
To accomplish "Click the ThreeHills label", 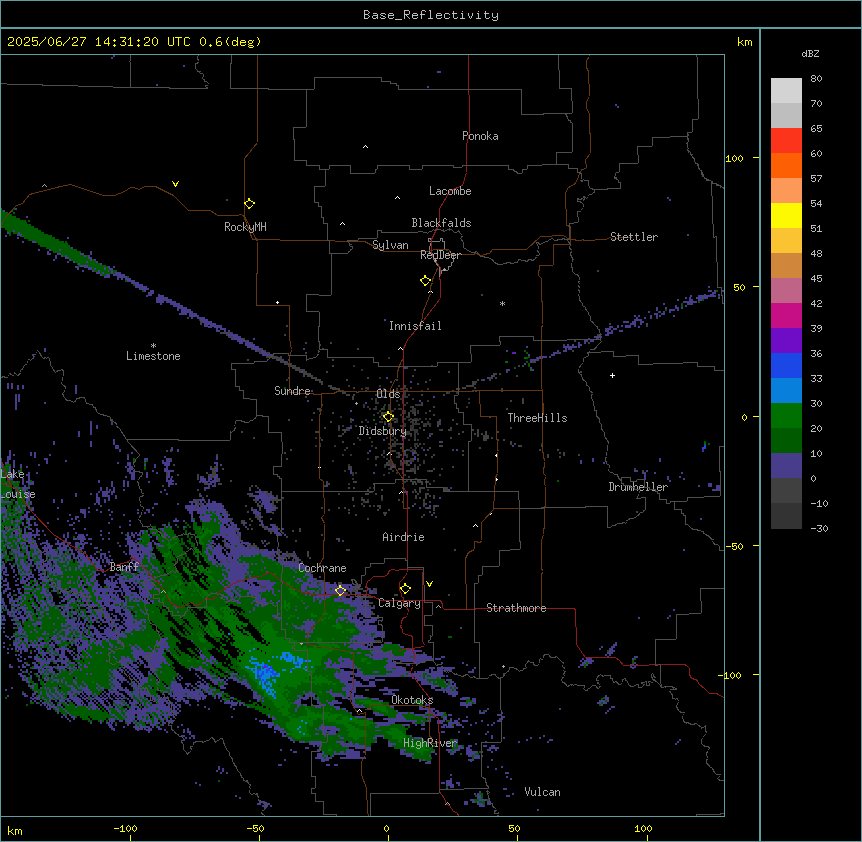I will 537,418.
